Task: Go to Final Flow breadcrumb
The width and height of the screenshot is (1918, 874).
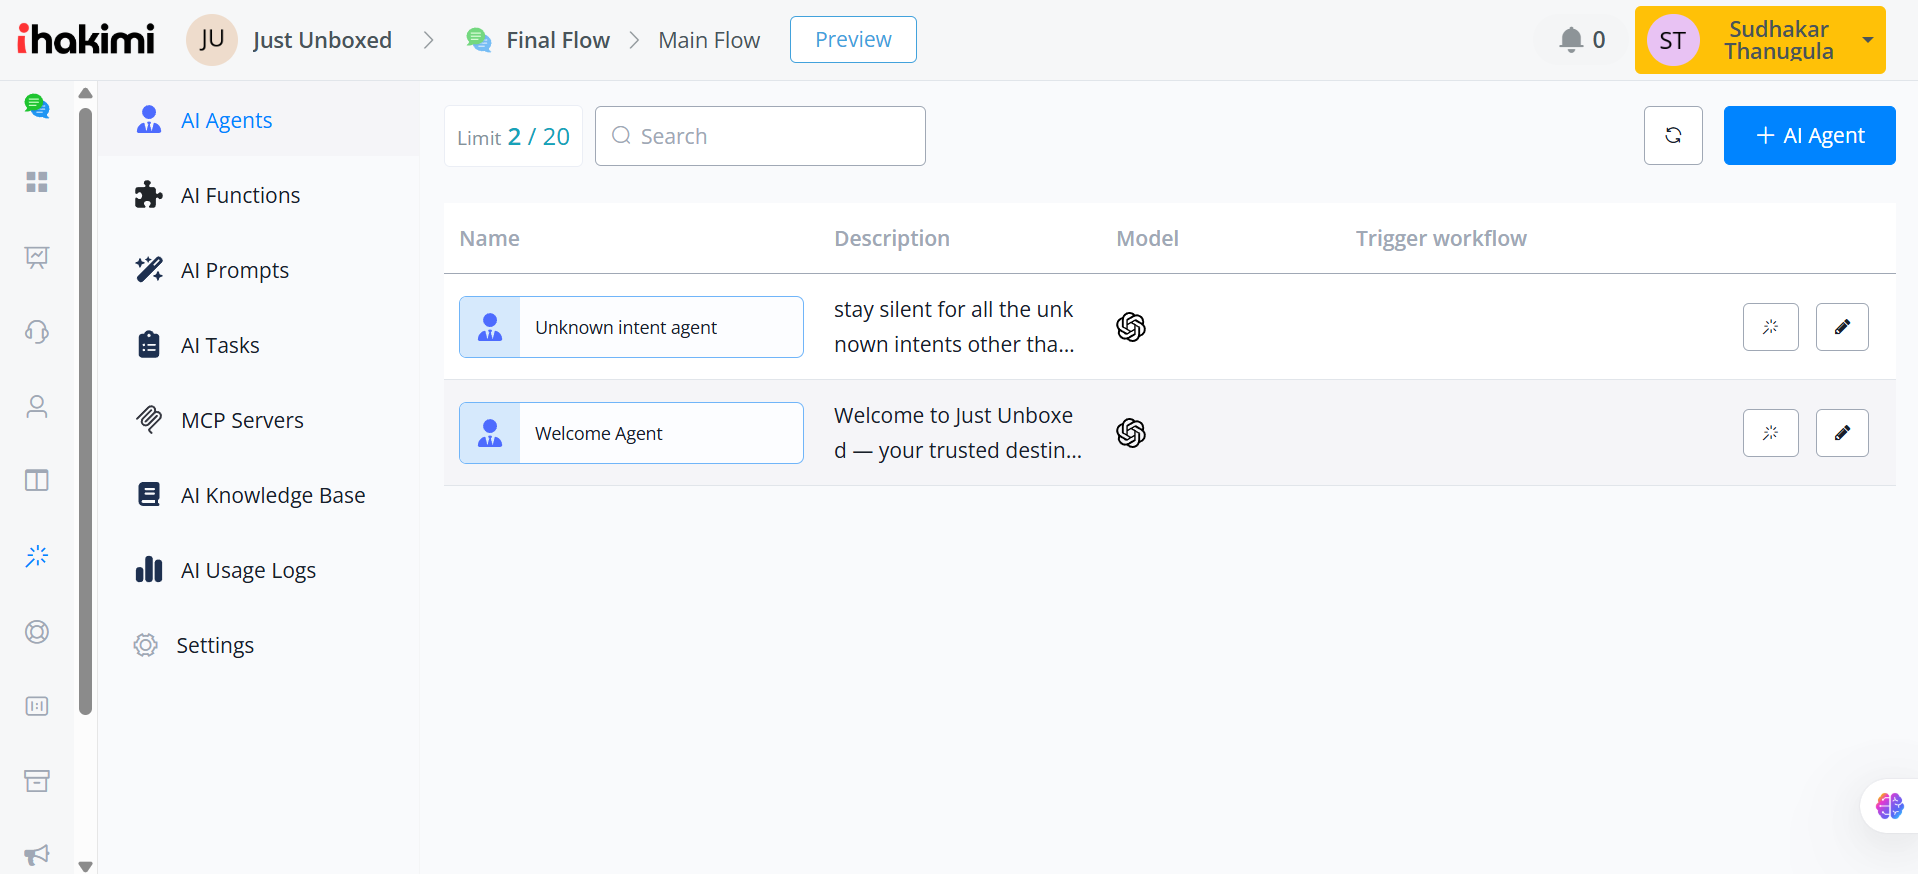Action: [558, 40]
